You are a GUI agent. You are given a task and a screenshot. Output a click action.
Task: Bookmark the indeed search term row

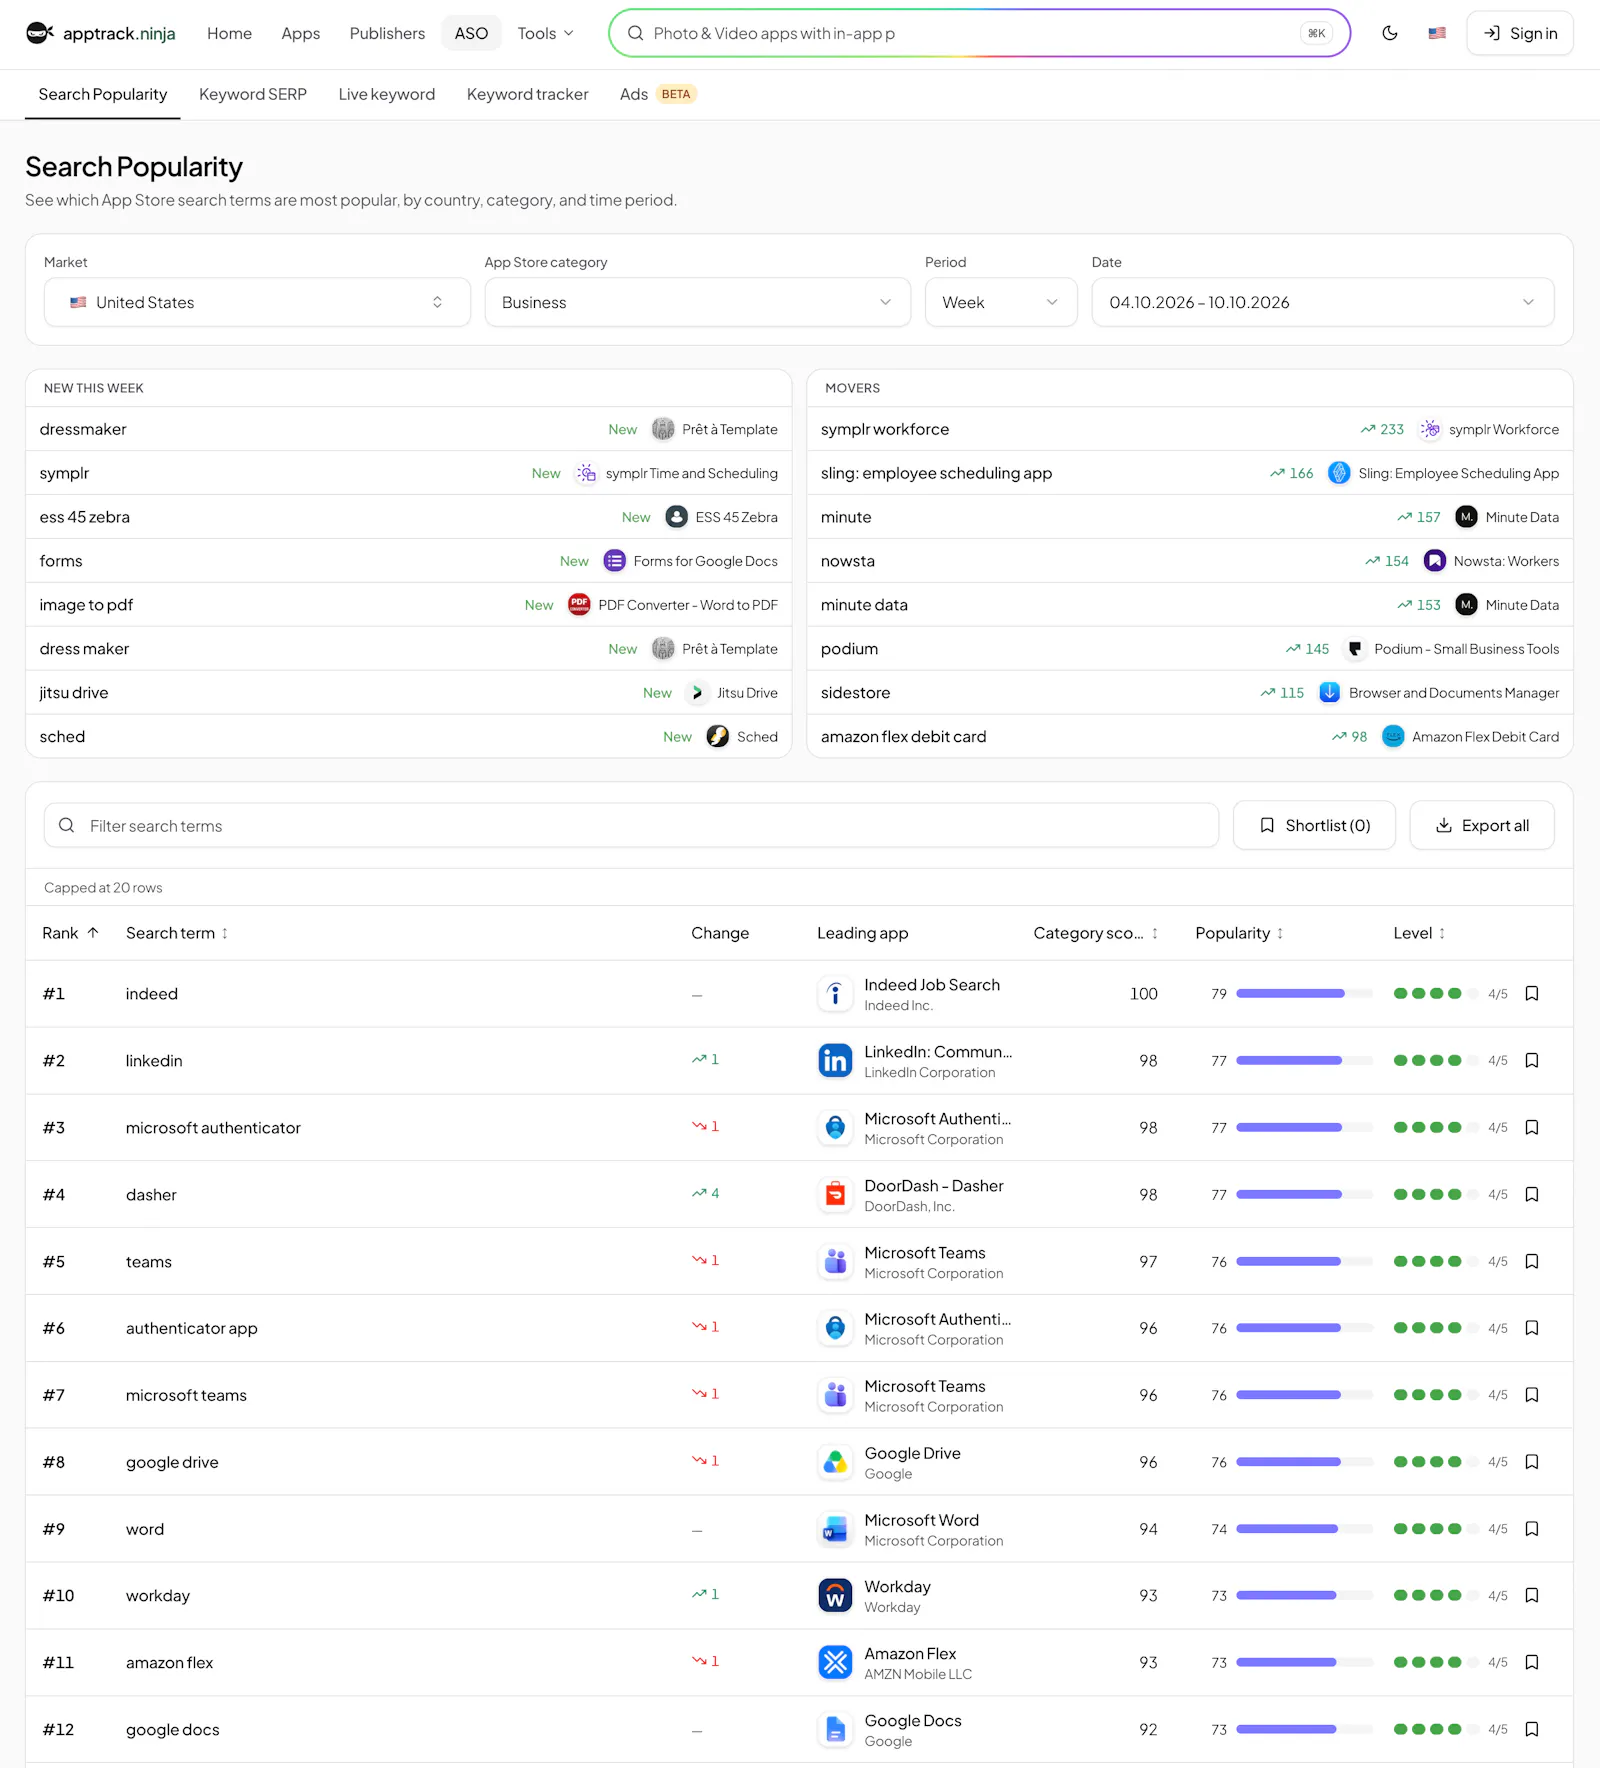coord(1531,993)
